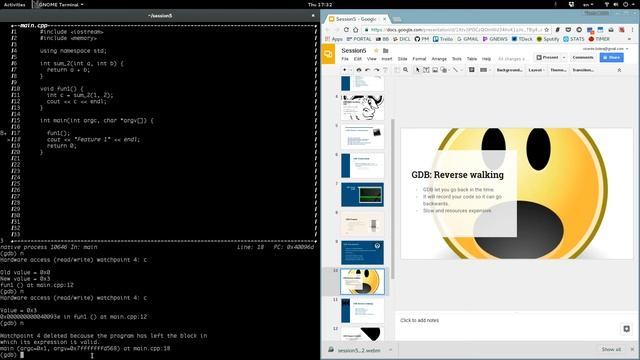Open the Spotify bookmark

[548, 39]
